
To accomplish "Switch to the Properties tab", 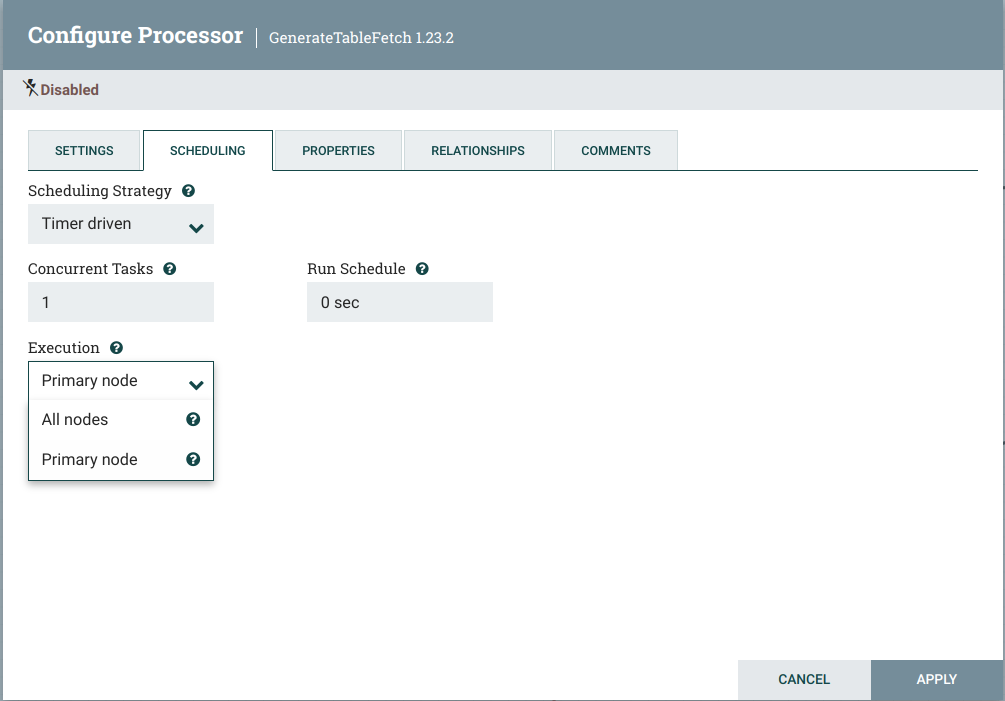I will coord(337,150).
